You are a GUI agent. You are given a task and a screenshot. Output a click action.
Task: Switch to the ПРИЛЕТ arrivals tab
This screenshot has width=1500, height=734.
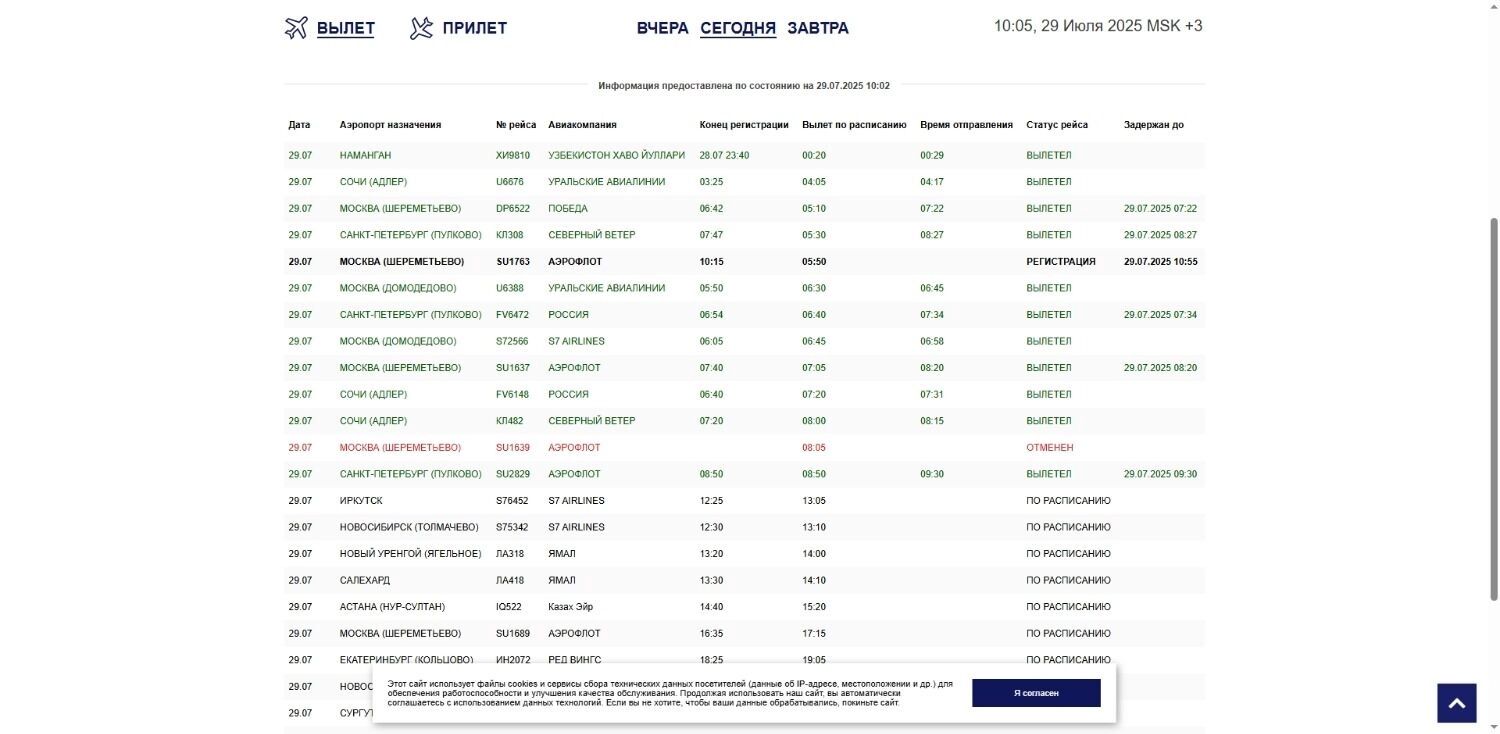click(475, 28)
